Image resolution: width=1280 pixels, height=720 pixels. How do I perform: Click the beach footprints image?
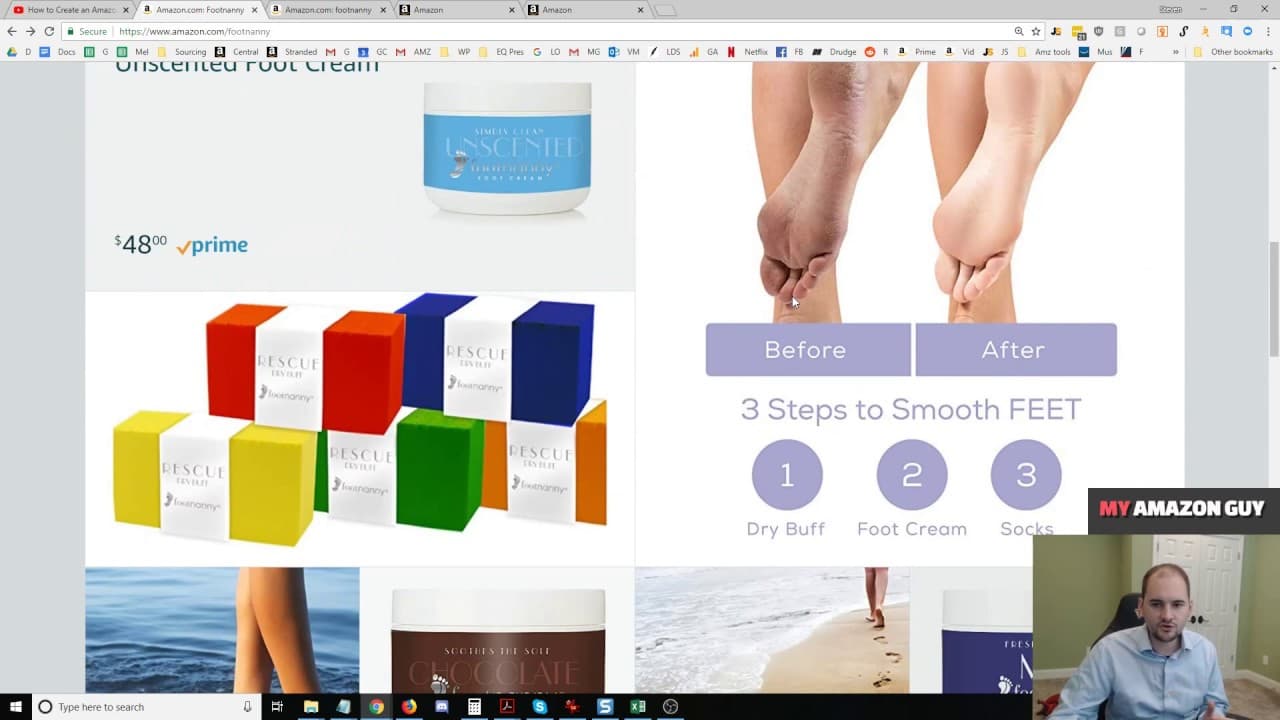click(772, 630)
